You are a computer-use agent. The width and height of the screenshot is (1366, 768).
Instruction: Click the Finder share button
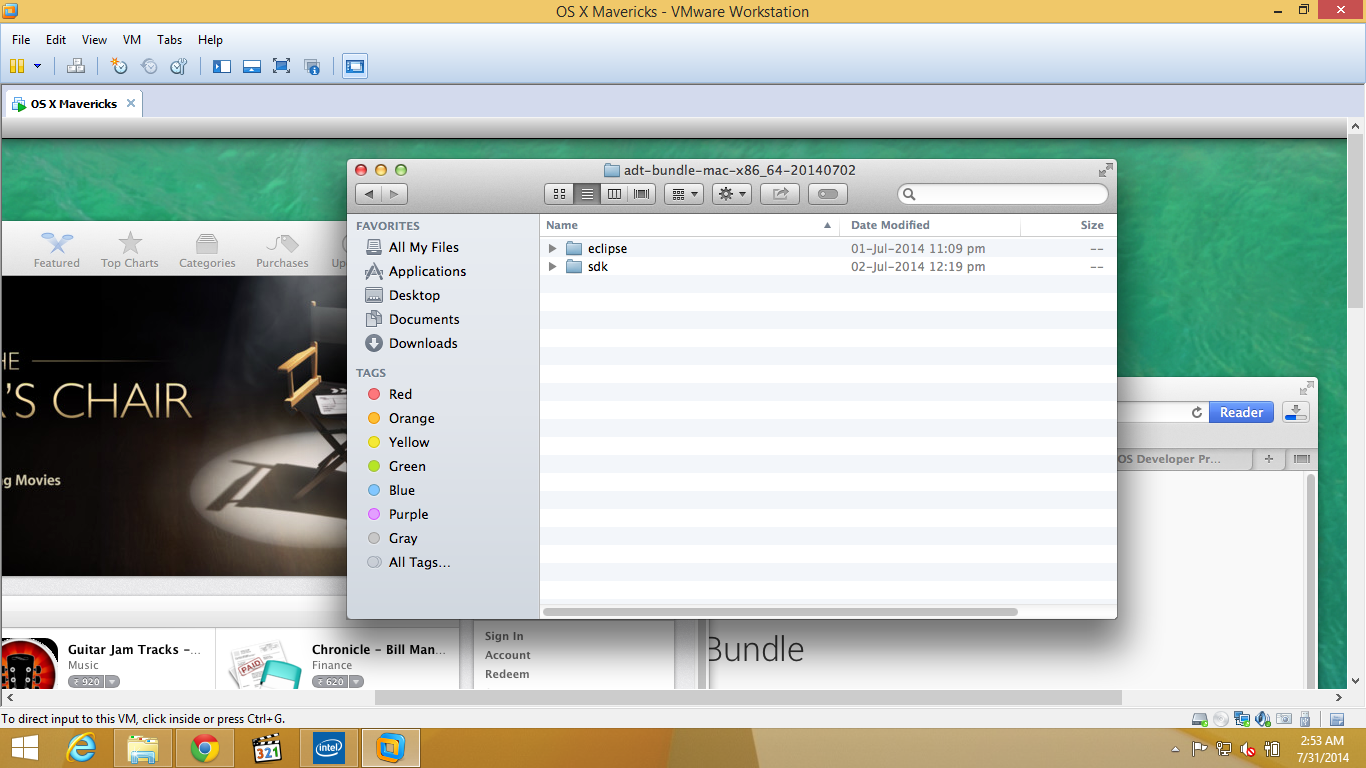tap(780, 194)
